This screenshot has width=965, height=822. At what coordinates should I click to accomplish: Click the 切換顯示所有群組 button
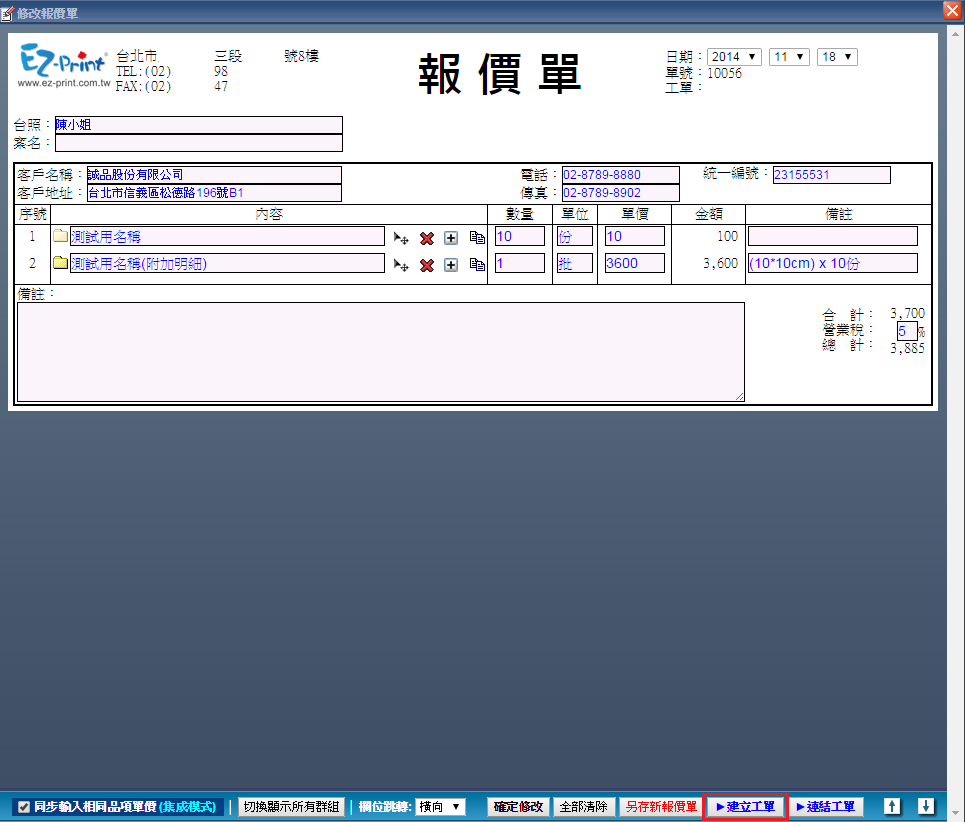tap(291, 807)
